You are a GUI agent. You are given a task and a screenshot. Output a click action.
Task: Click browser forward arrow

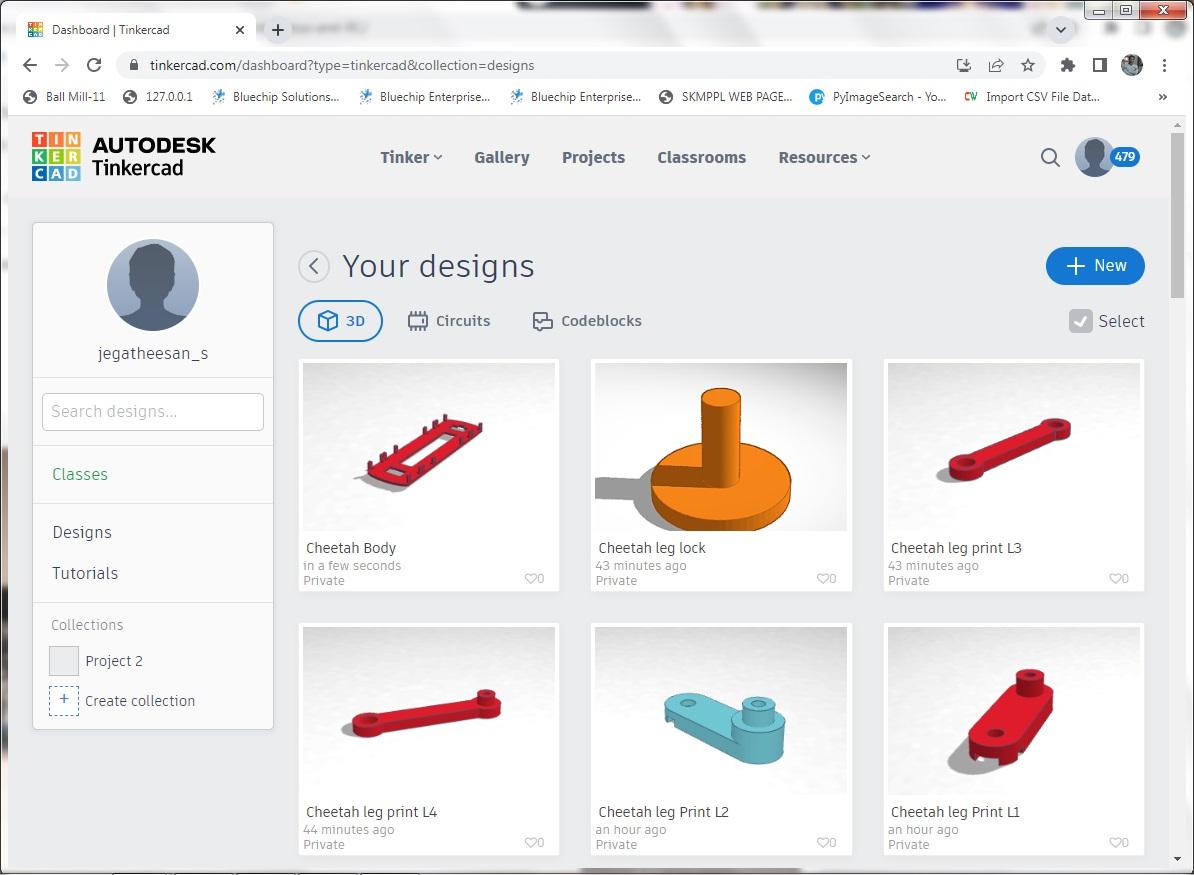pos(62,65)
